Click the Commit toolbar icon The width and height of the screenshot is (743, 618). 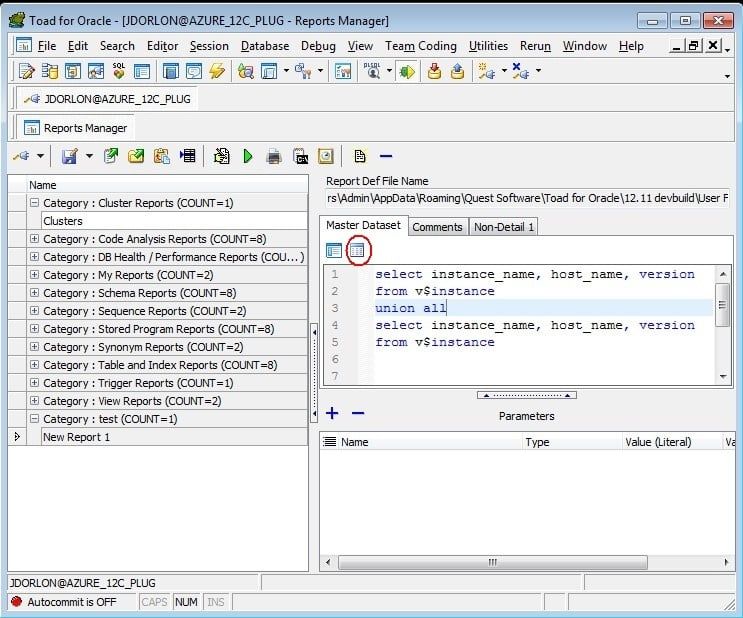[x=434, y=72]
